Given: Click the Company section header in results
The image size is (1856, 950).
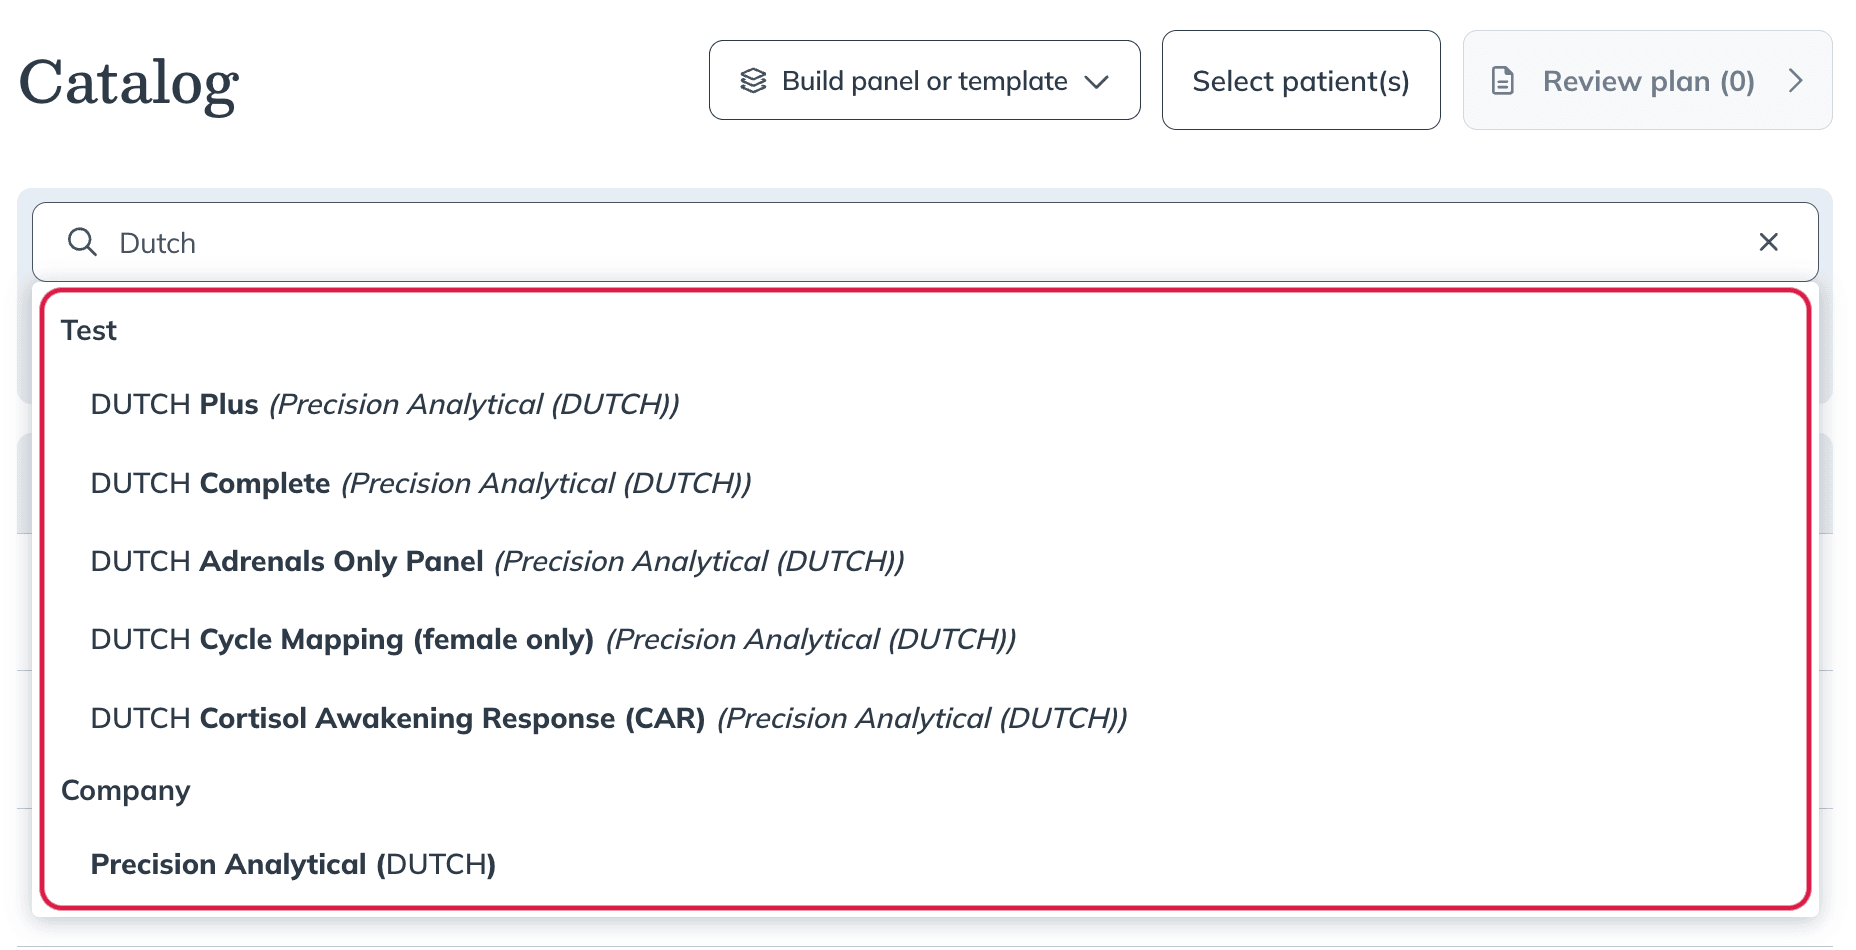Looking at the screenshot, I should tap(126, 791).
